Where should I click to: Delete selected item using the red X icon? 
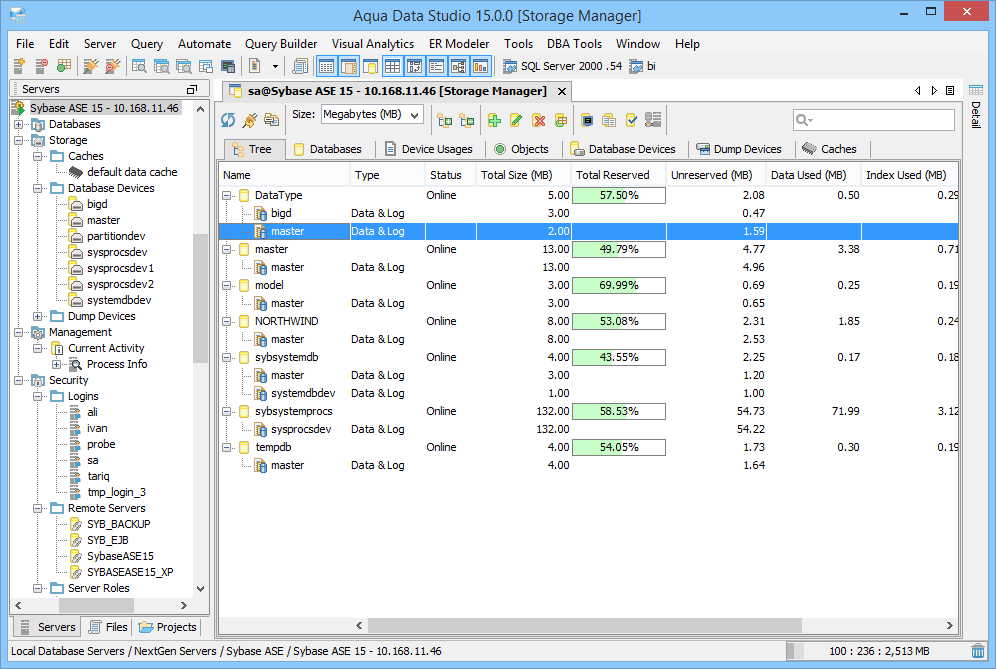pyautogui.click(x=540, y=120)
